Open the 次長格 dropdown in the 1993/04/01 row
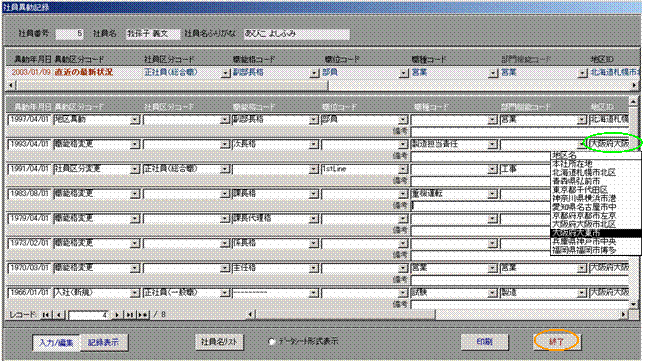Viewport: 645px width, 362px height. click(x=314, y=144)
